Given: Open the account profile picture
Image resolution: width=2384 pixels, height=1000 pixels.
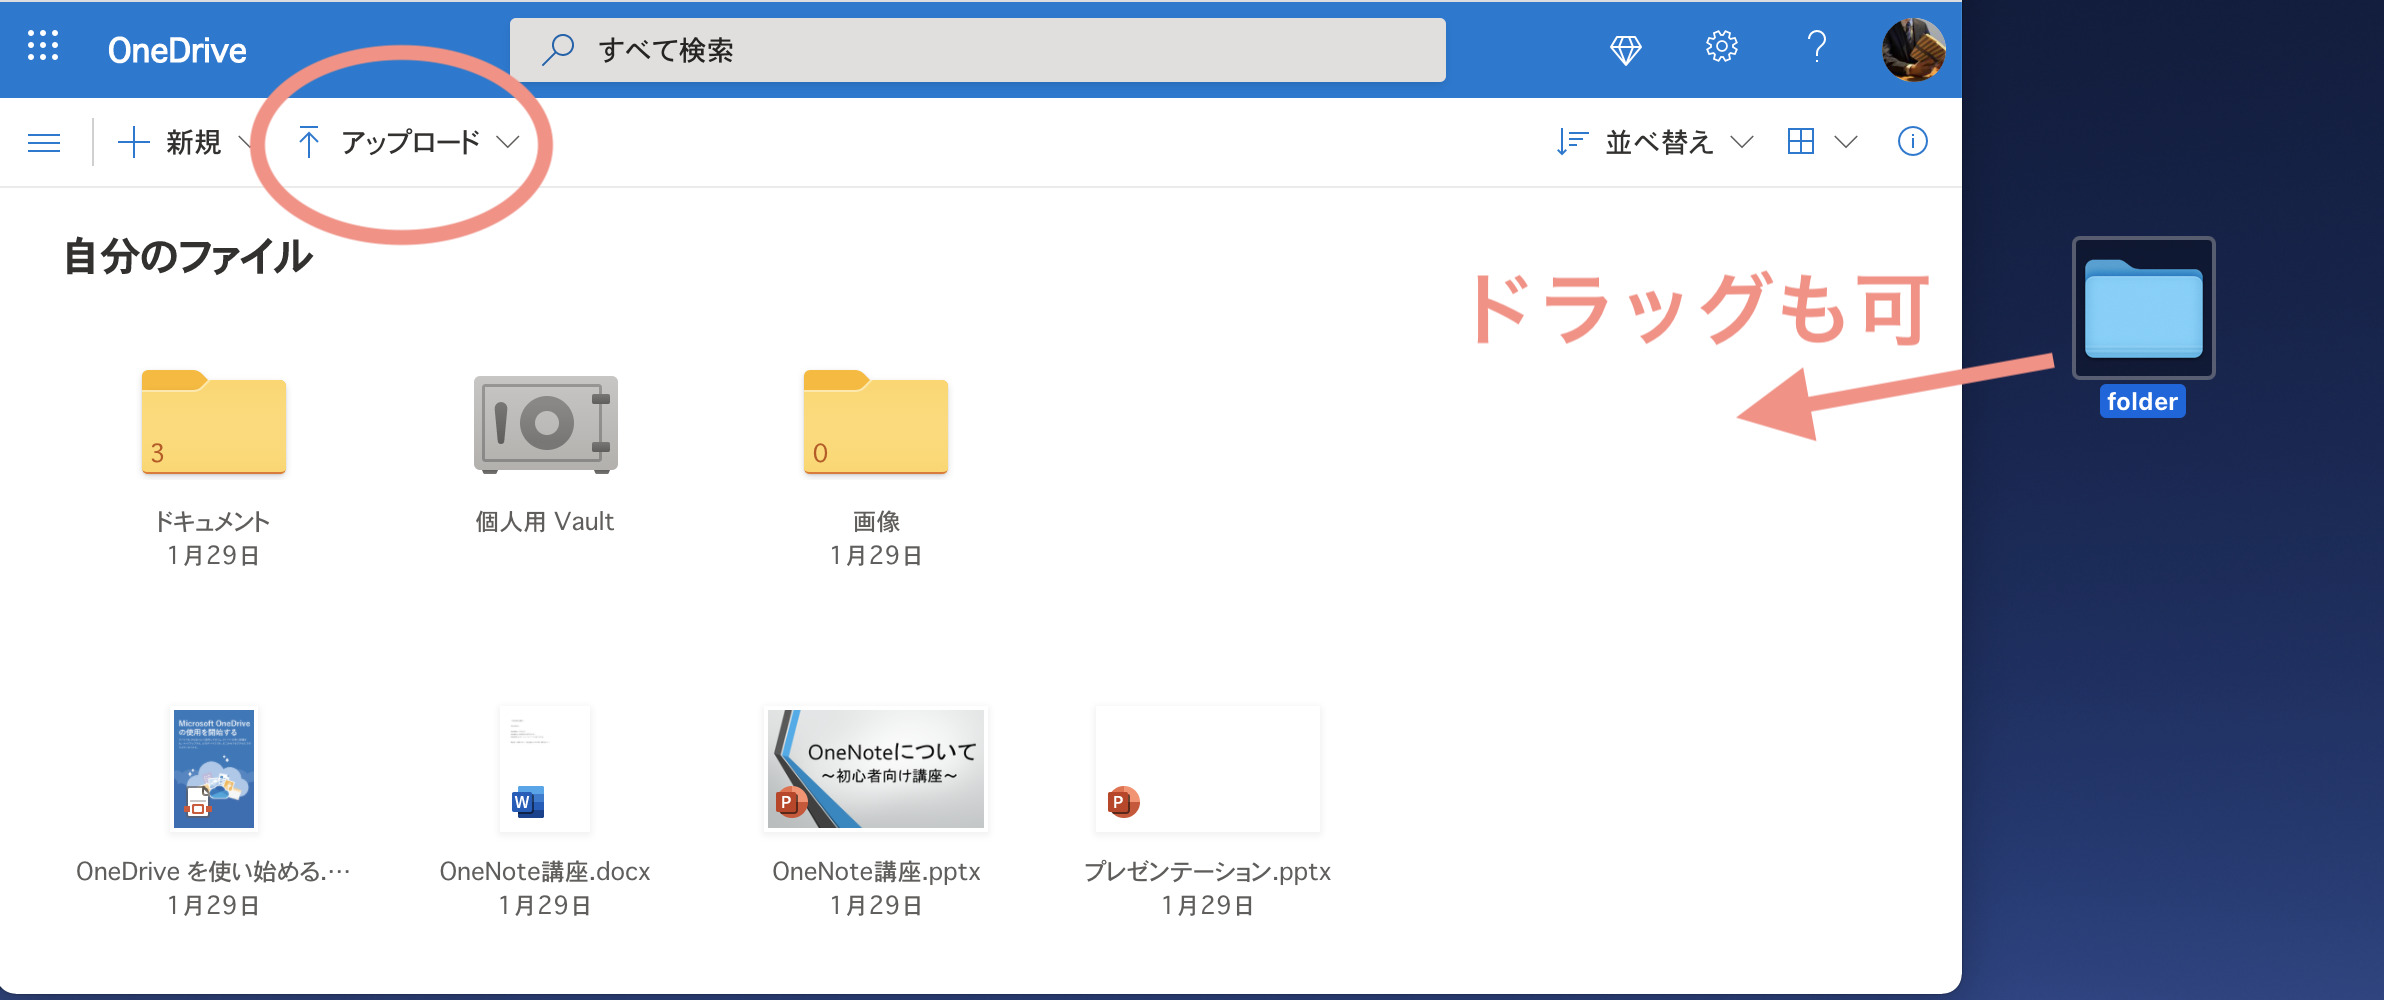Looking at the screenshot, I should (1913, 49).
